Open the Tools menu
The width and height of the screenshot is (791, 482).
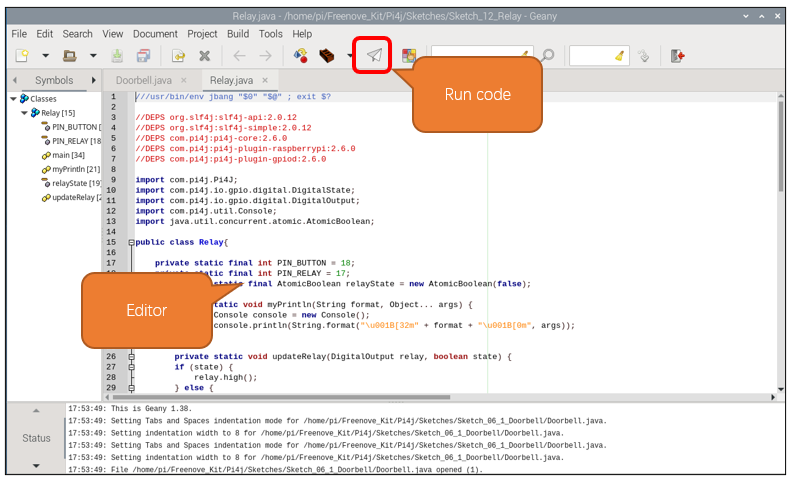[270, 34]
